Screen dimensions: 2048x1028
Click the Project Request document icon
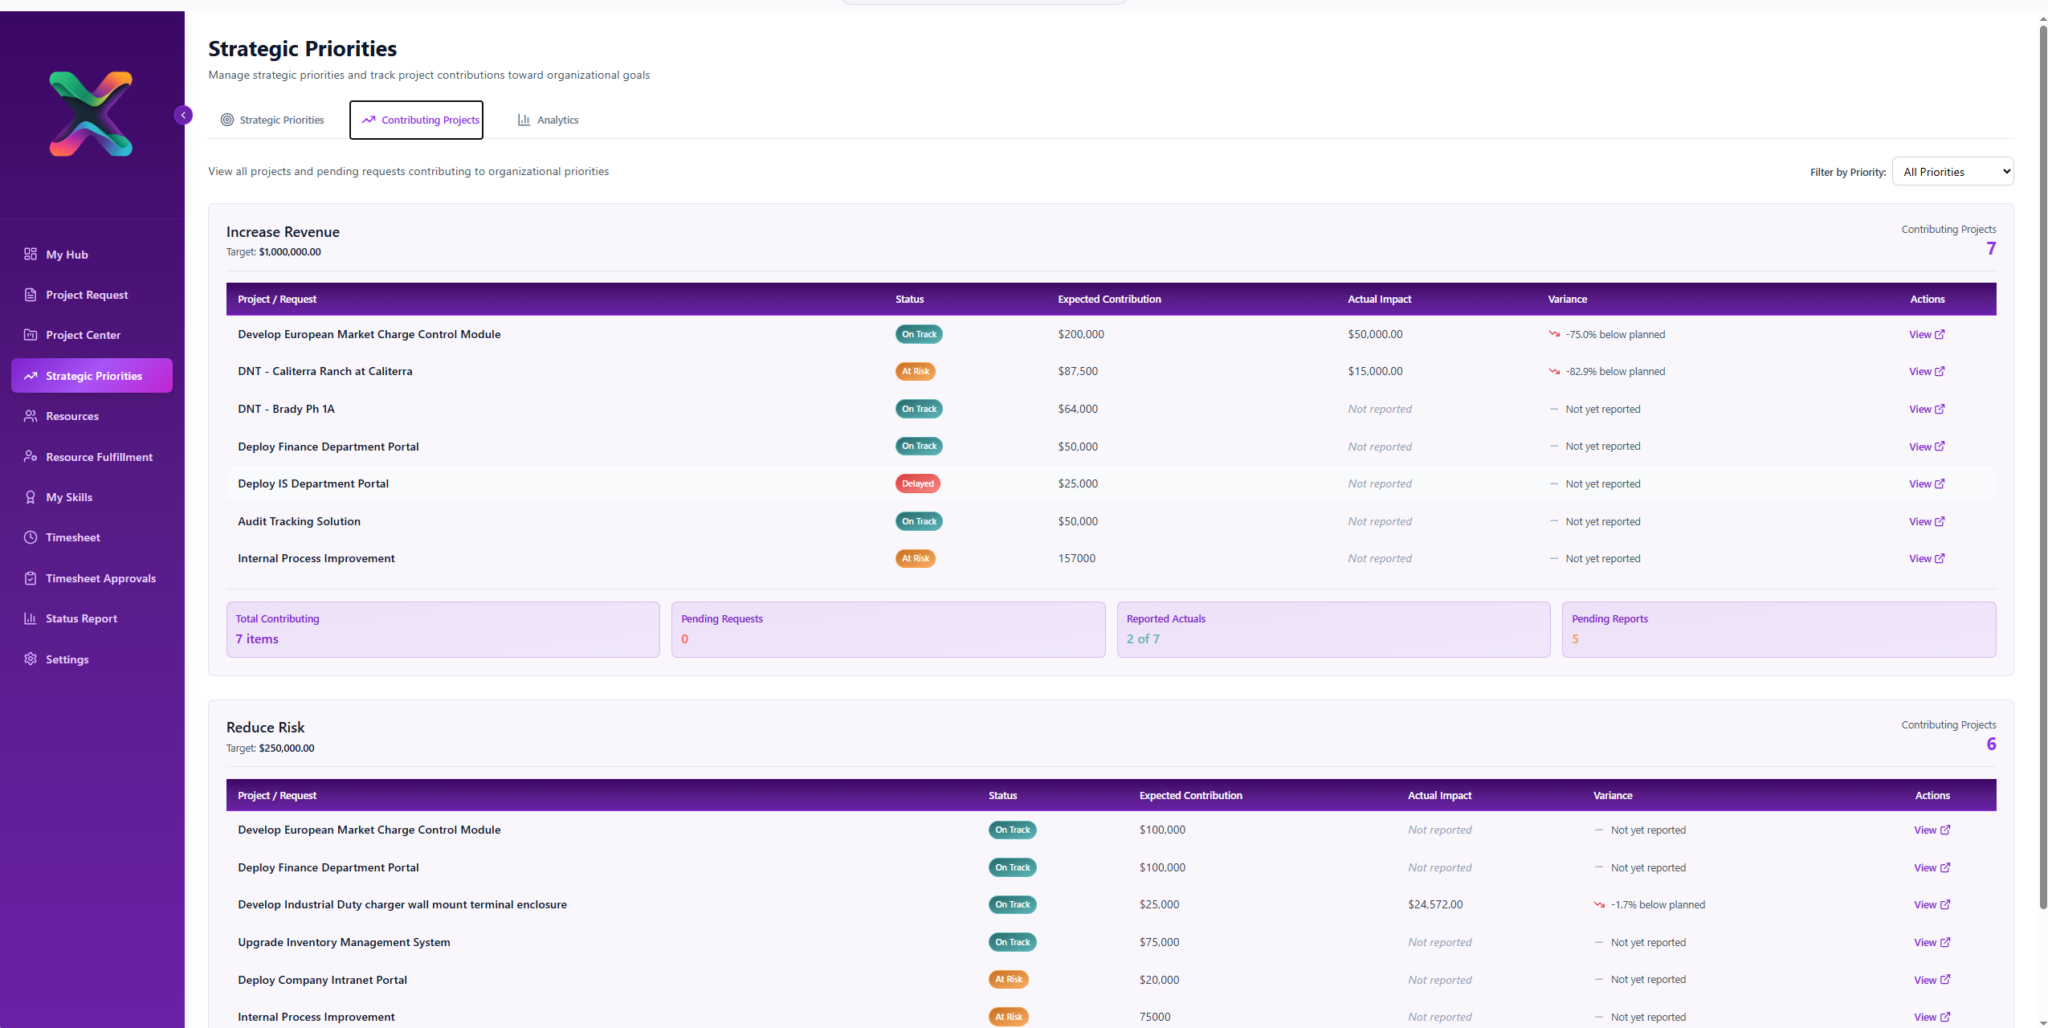[30, 295]
